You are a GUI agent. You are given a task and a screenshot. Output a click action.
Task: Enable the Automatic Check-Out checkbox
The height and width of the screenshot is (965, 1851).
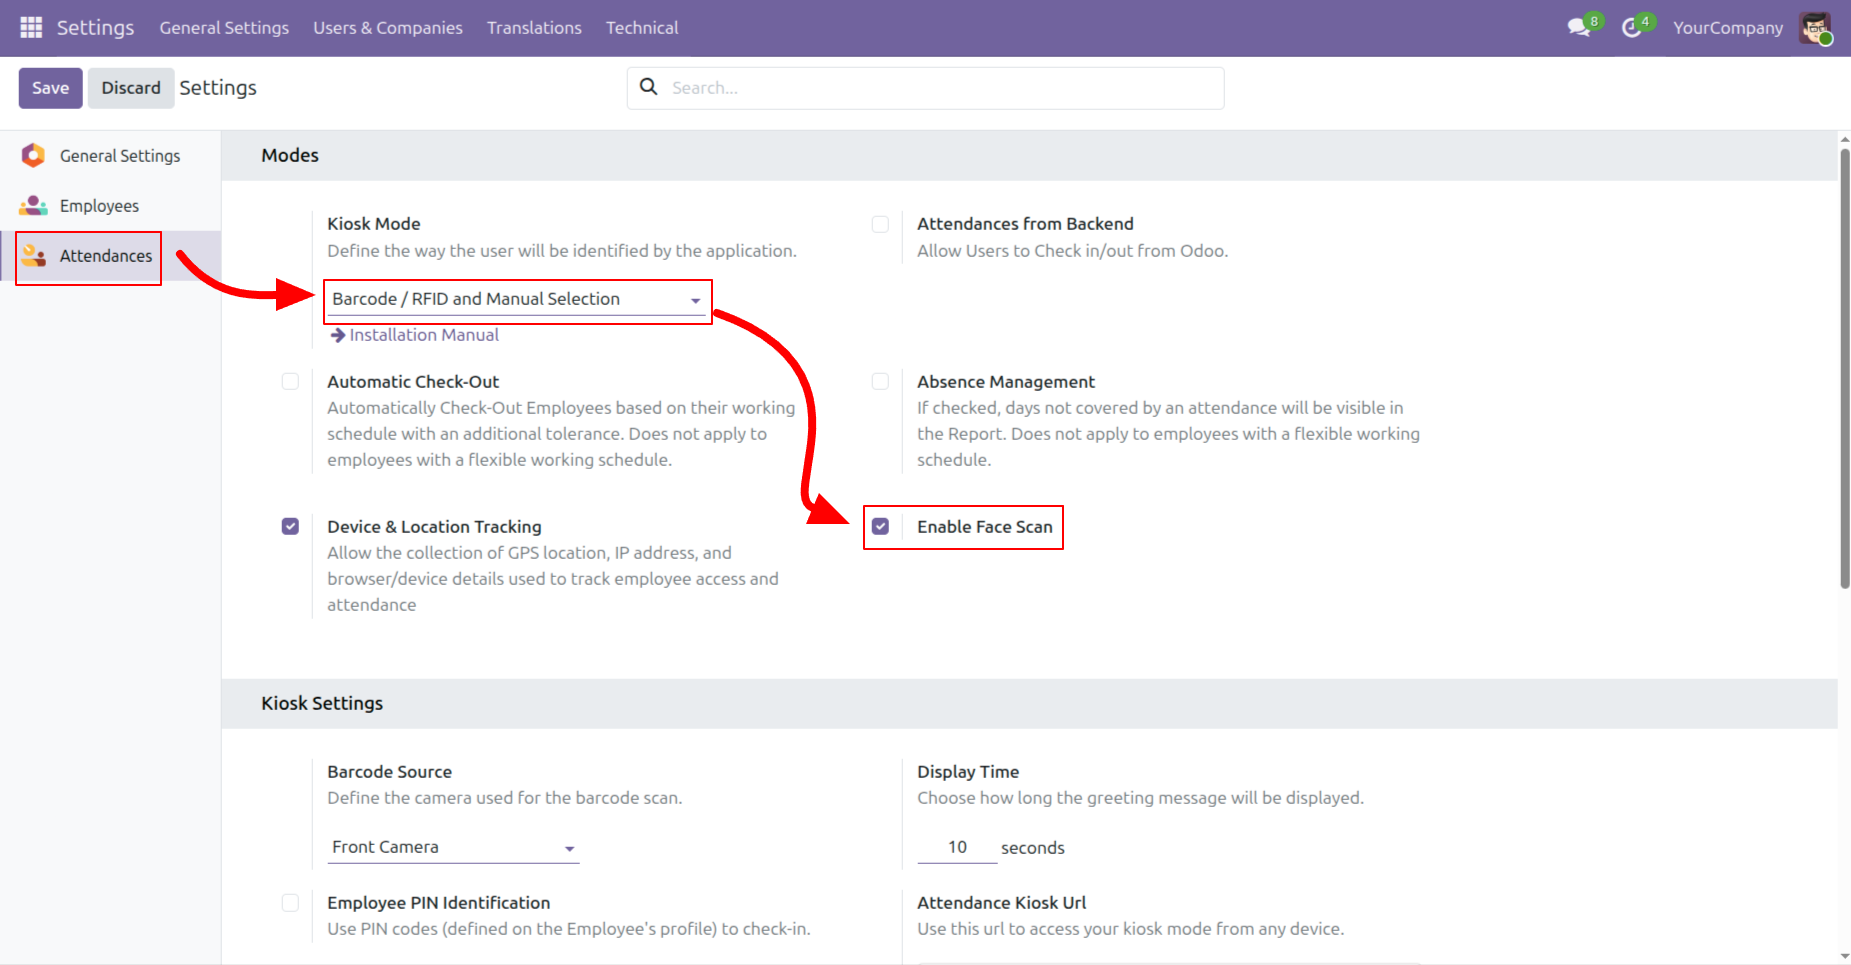[x=290, y=381]
